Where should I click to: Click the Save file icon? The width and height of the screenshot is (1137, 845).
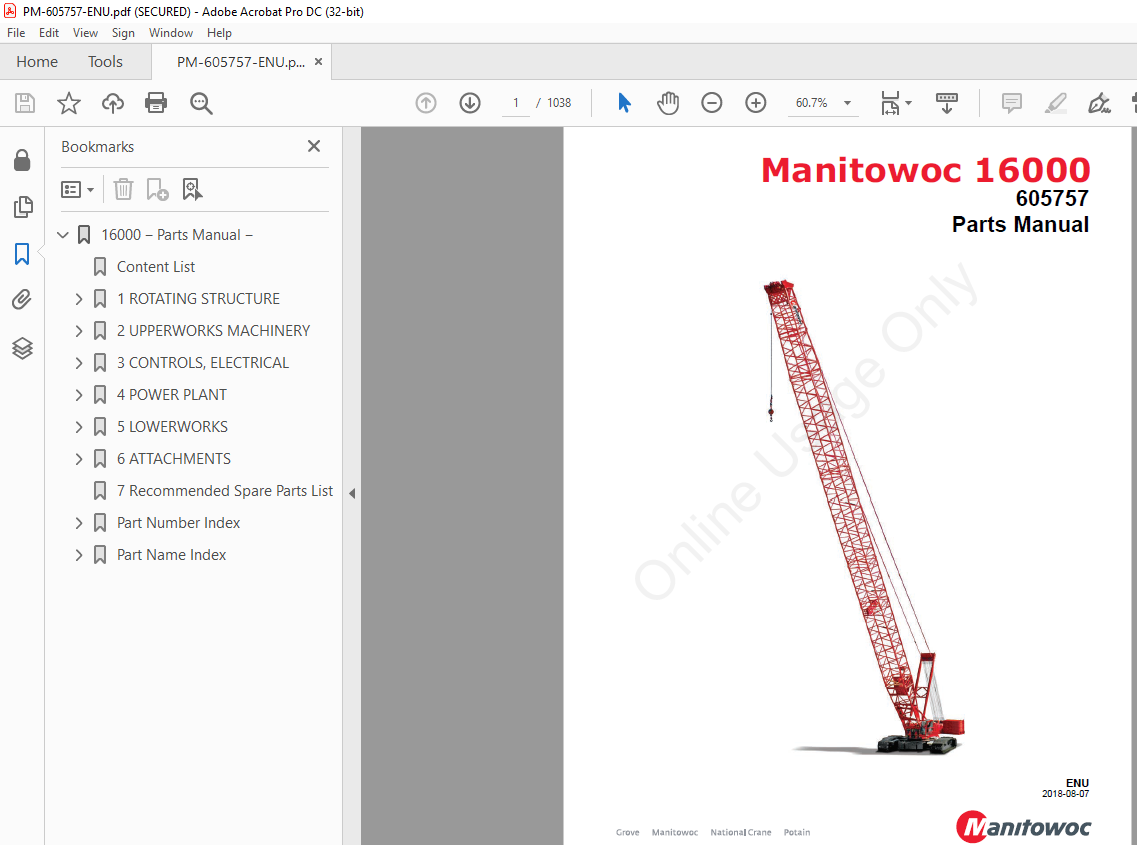(x=25, y=103)
